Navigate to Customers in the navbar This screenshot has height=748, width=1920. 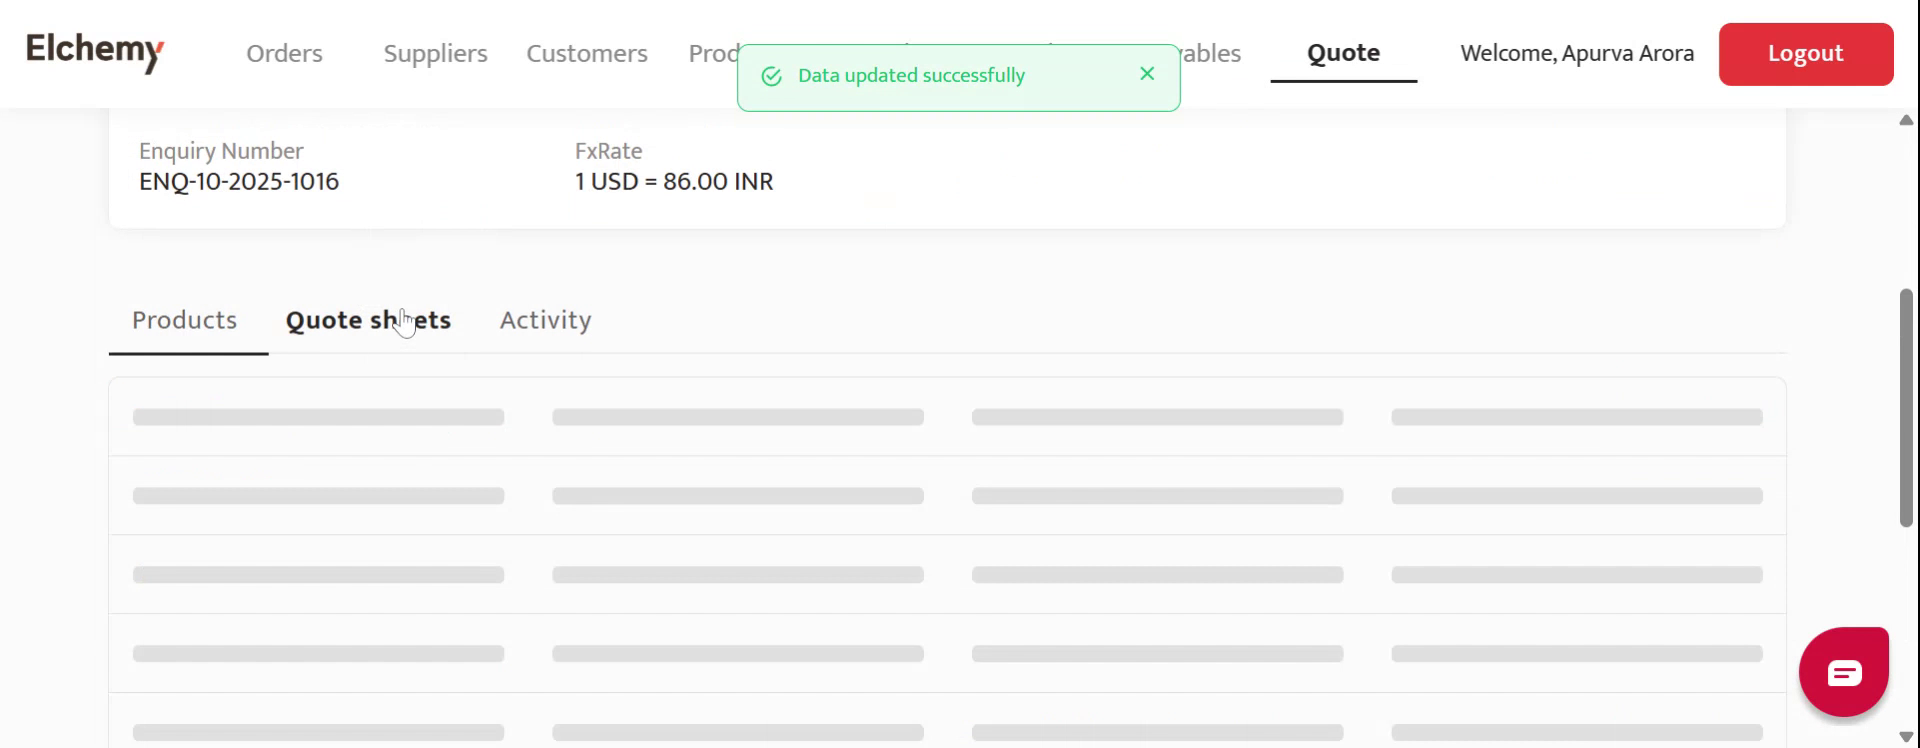(x=587, y=54)
